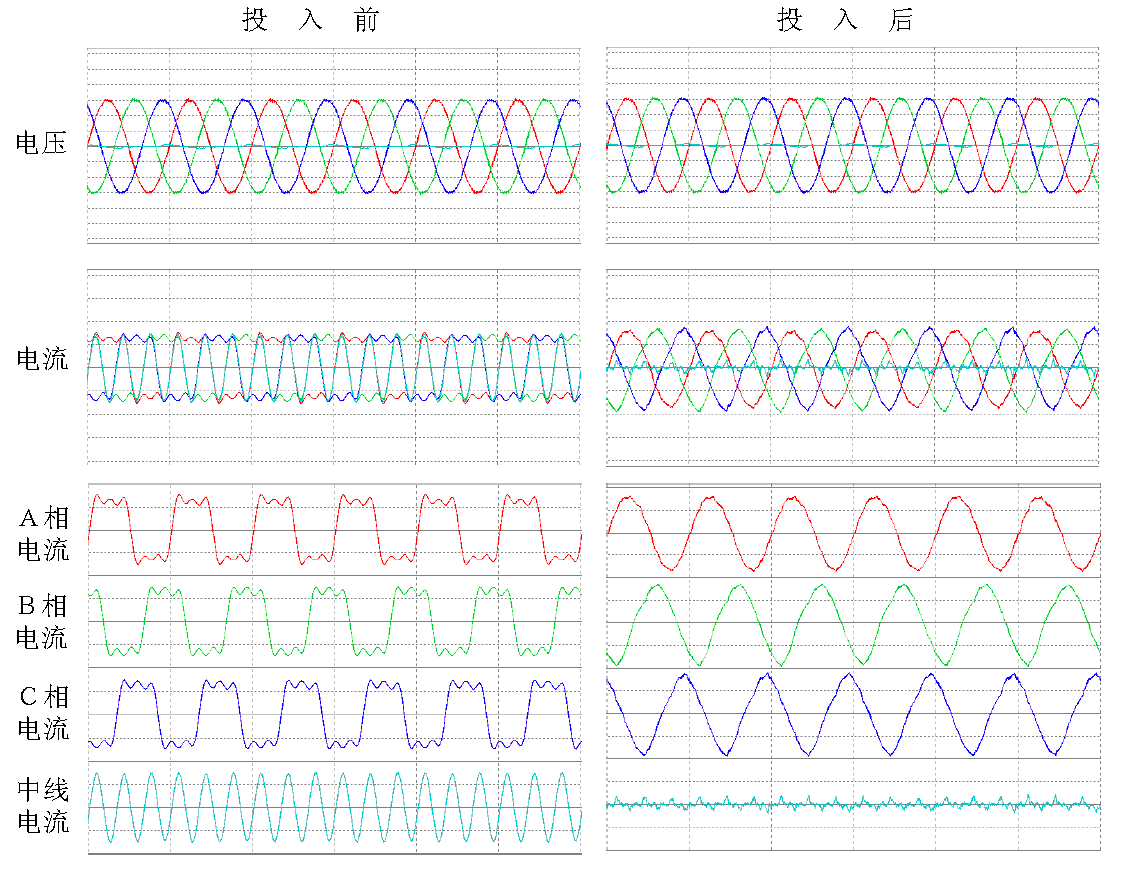The width and height of the screenshot is (1131, 871).
Task: Click the C相电流 label
Action: tap(43, 713)
